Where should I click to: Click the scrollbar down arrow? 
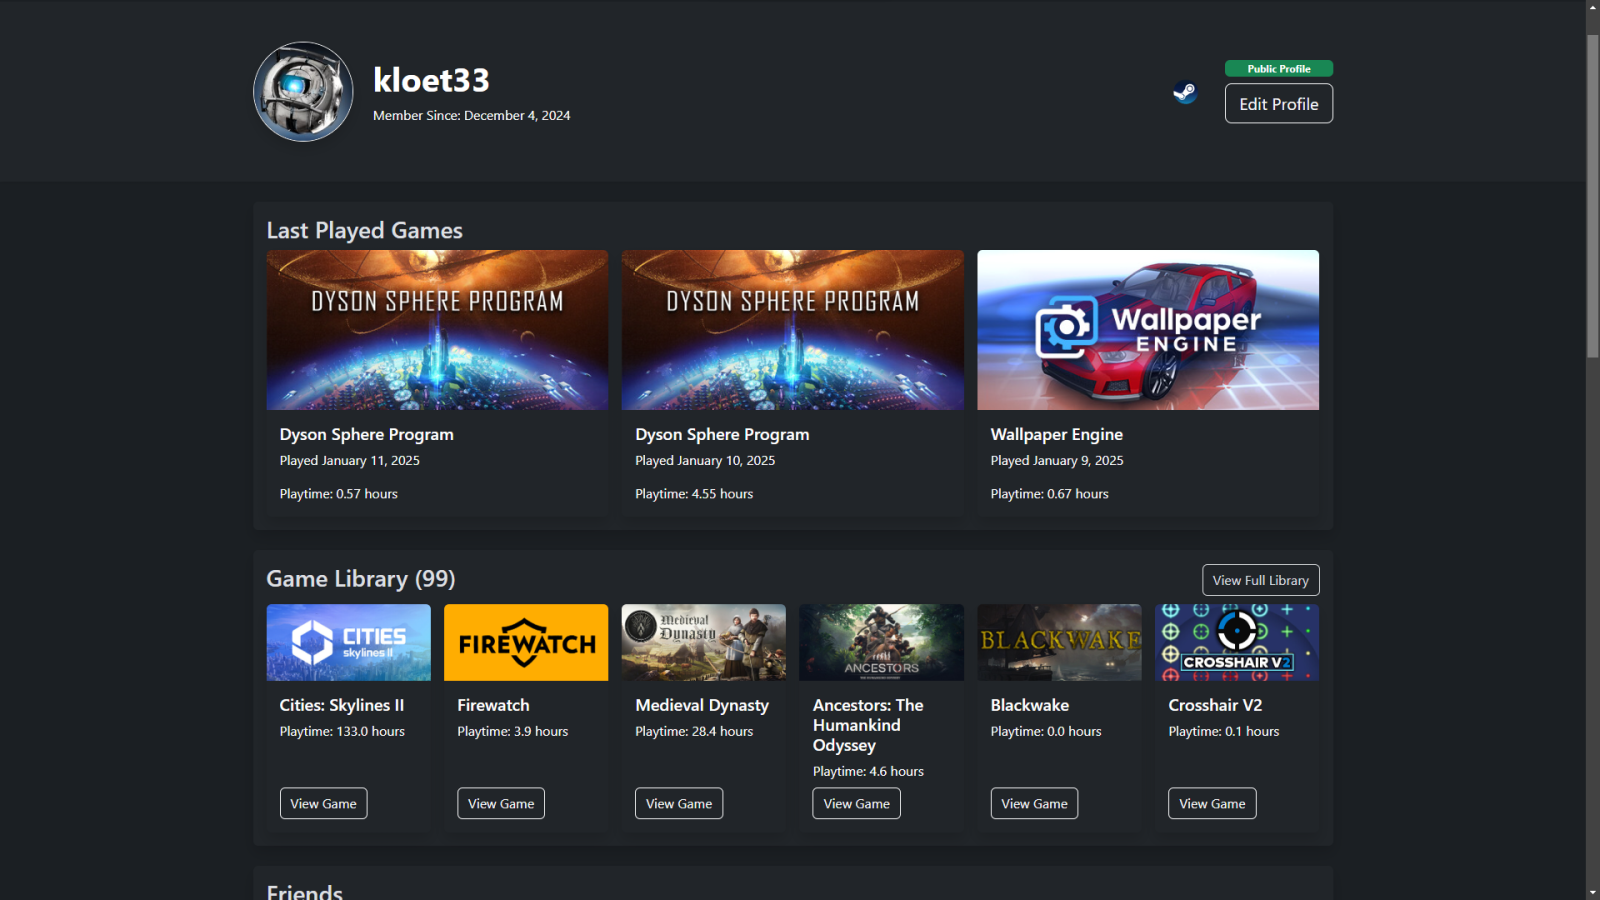pyautogui.click(x=1592, y=892)
